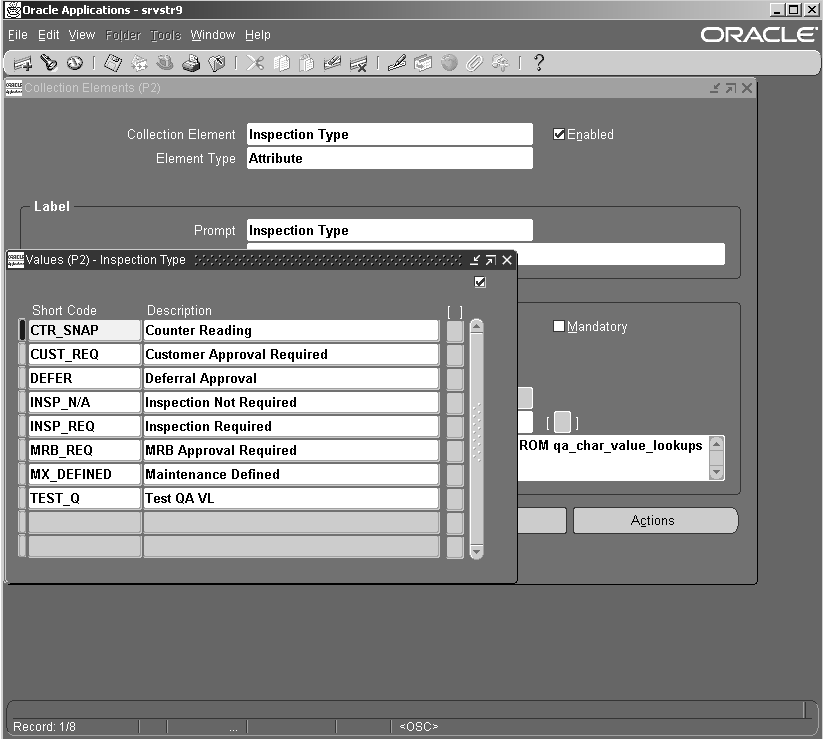
Task: Select the DEFER short code cell
Action: click(85, 378)
